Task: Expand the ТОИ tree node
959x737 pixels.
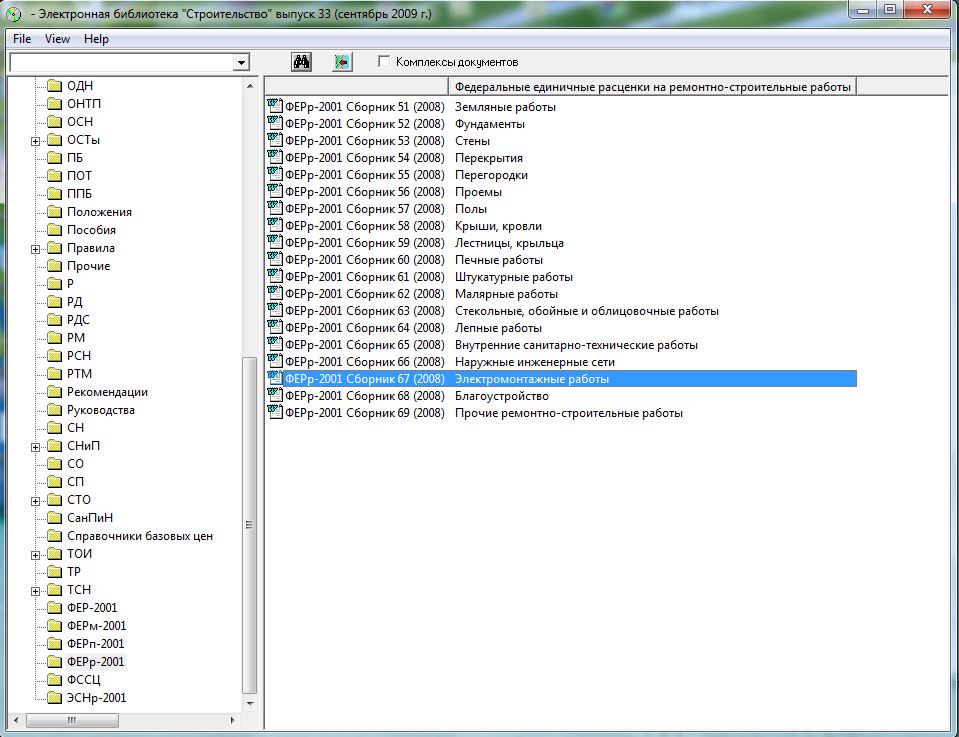Action: point(35,555)
